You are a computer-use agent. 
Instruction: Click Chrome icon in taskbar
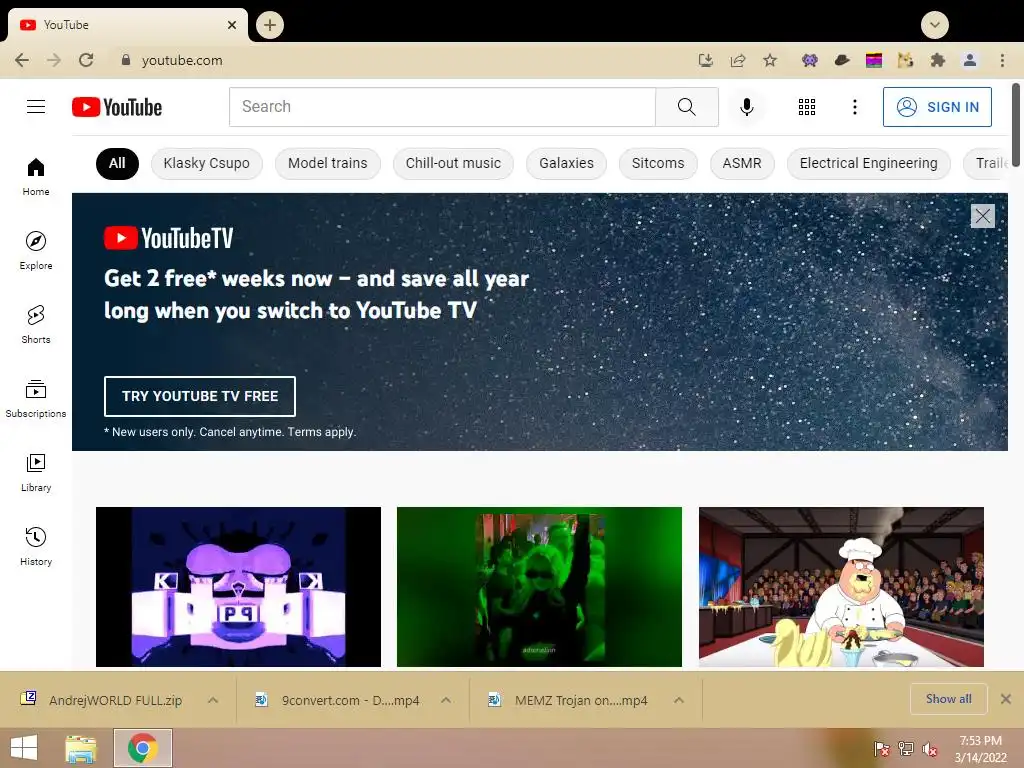pyautogui.click(x=143, y=748)
